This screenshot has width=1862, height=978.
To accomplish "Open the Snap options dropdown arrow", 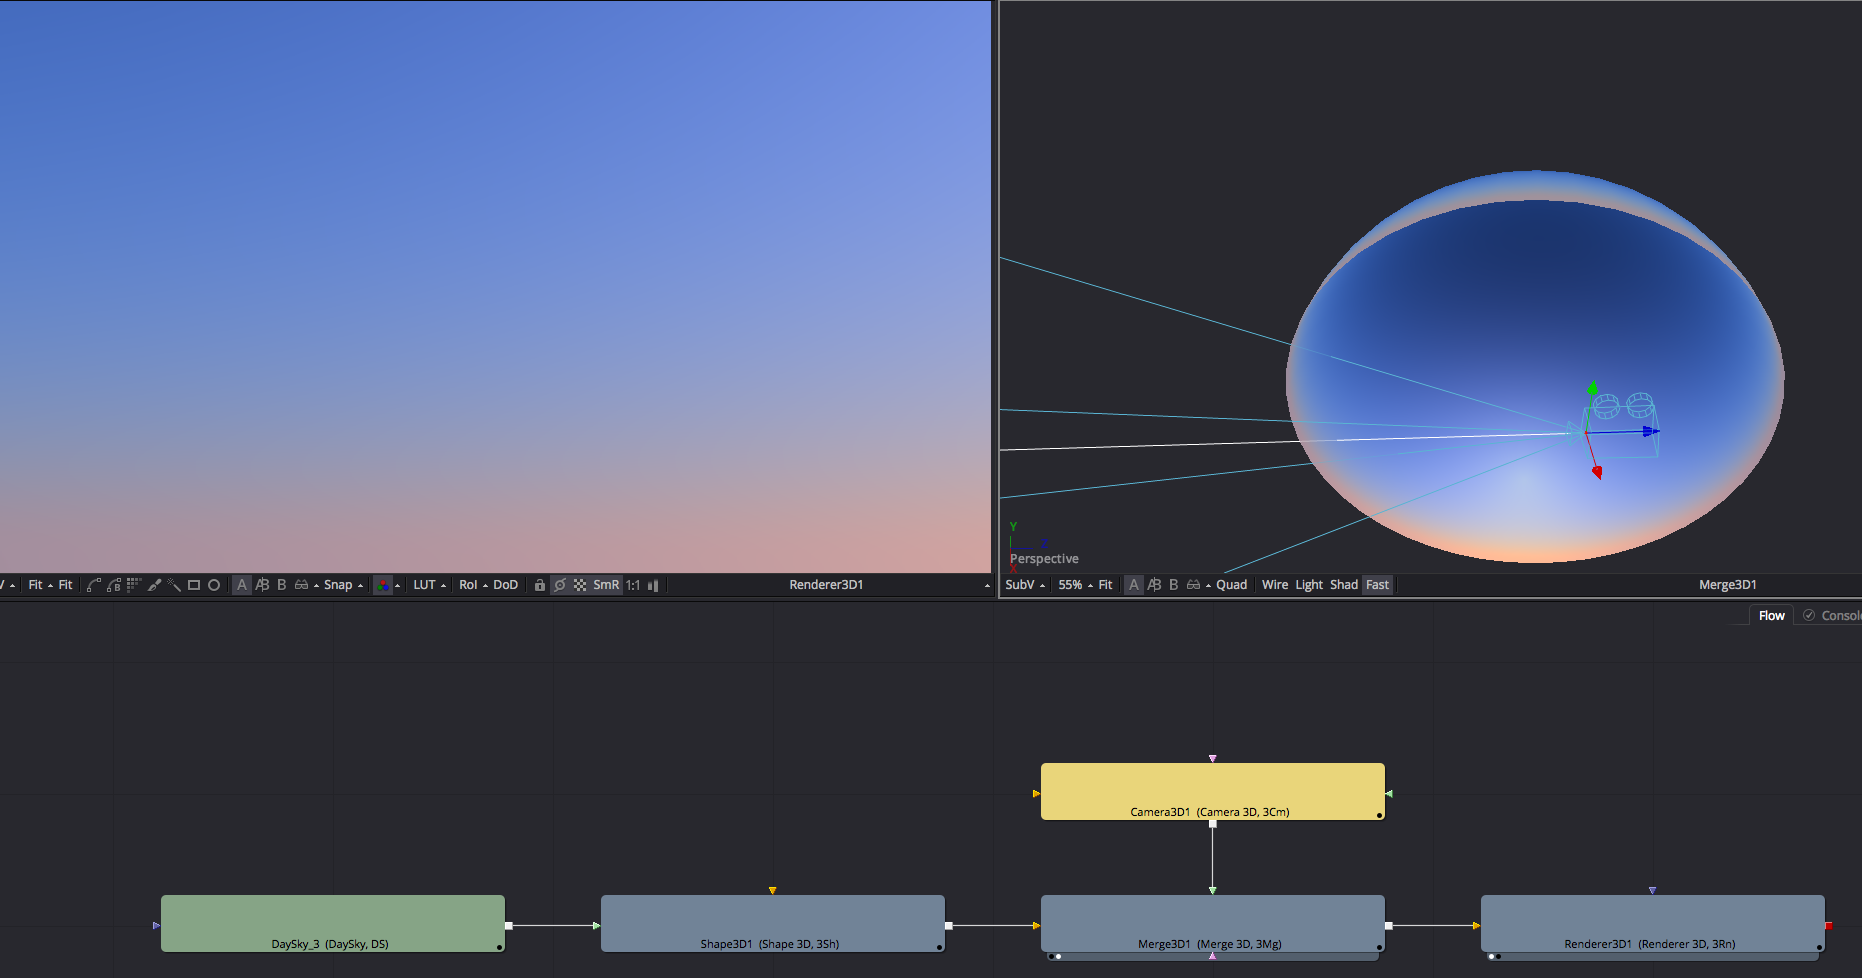I will click(x=360, y=586).
